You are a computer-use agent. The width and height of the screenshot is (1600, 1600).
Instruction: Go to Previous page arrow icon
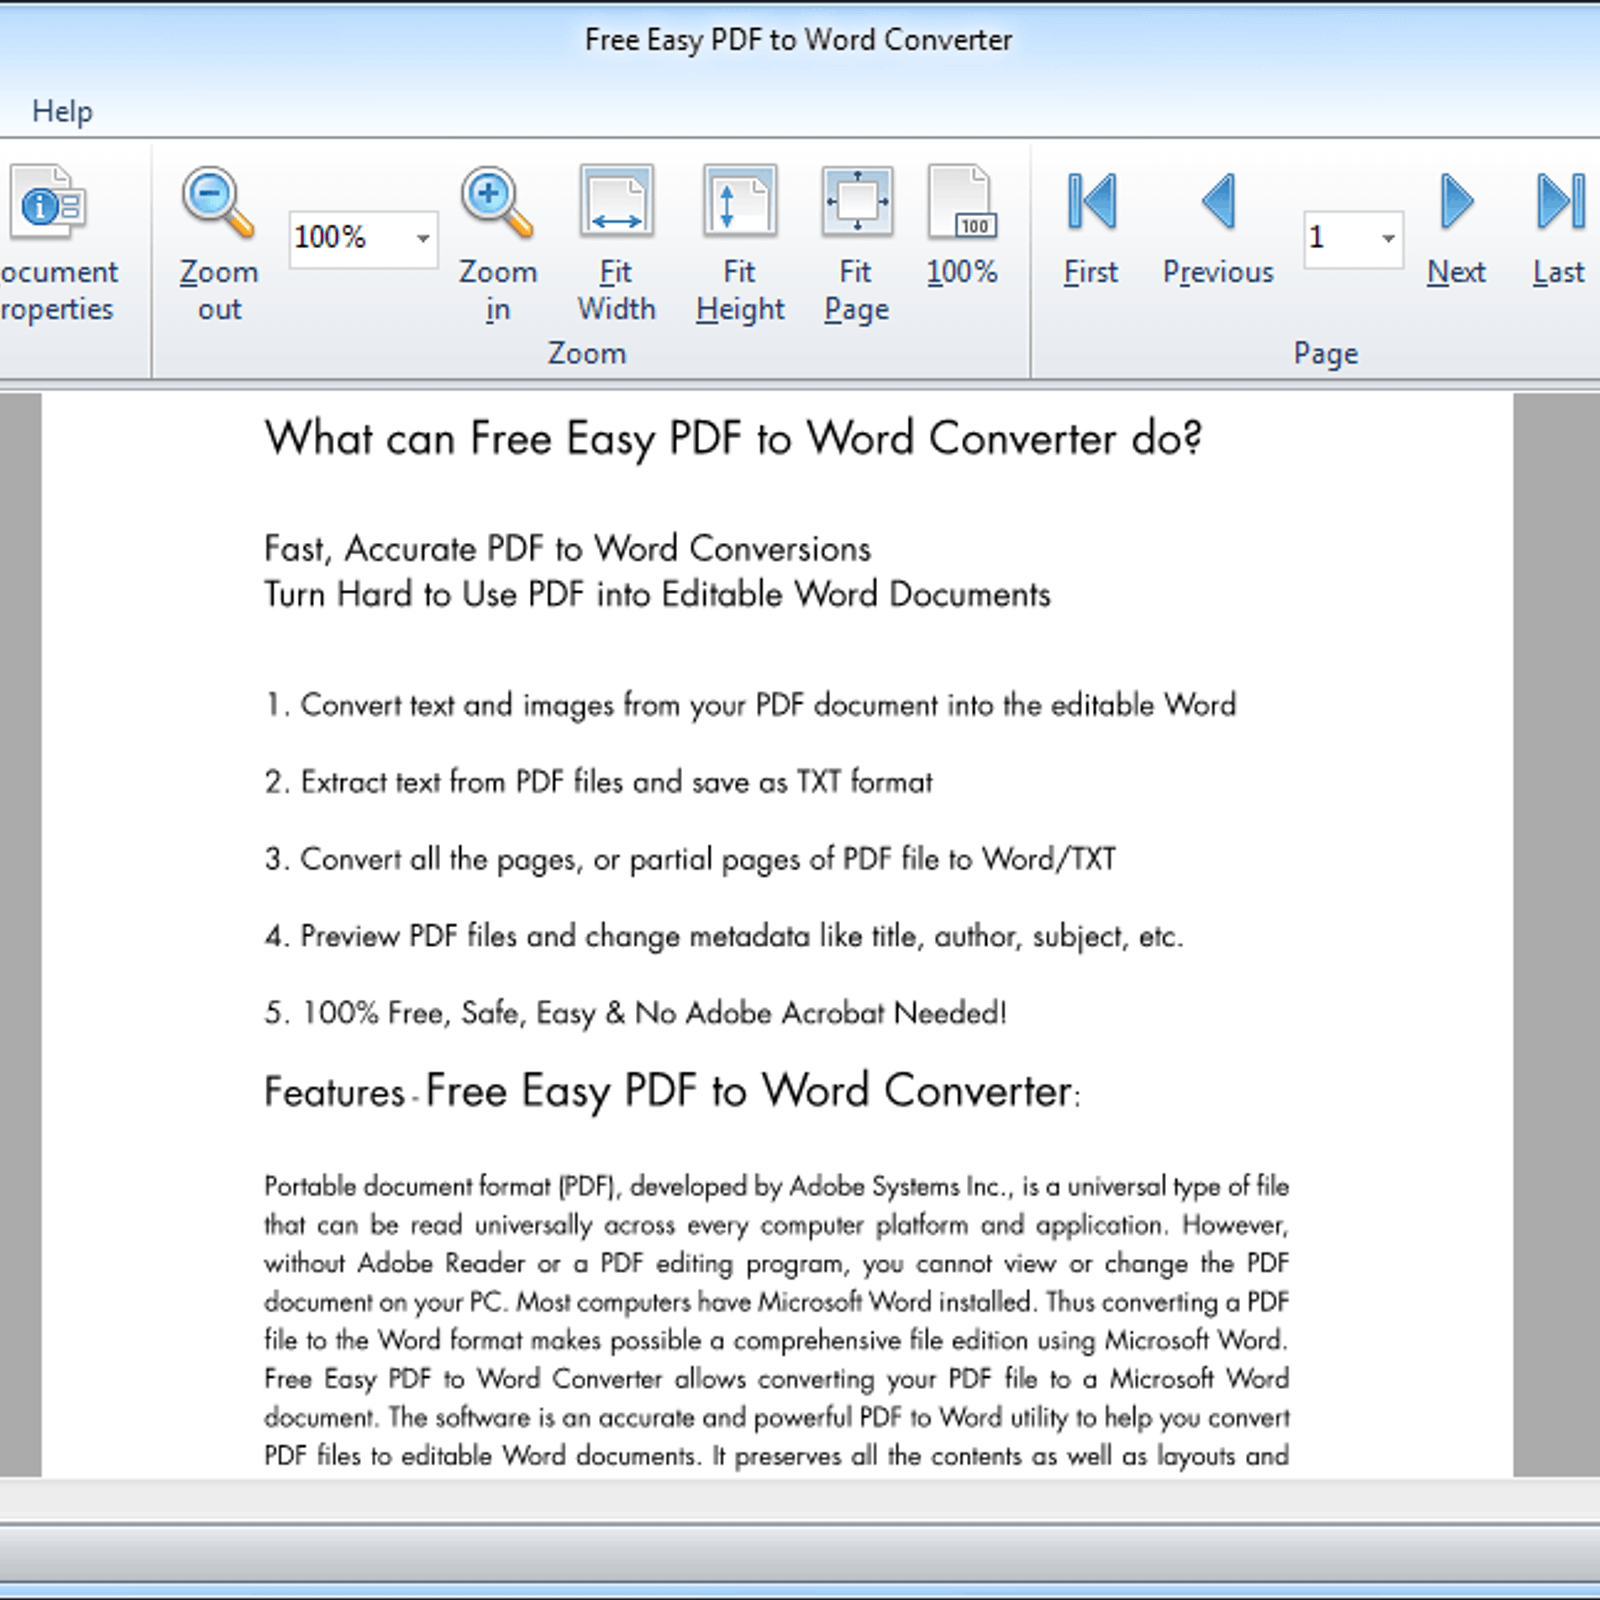pos(1219,201)
